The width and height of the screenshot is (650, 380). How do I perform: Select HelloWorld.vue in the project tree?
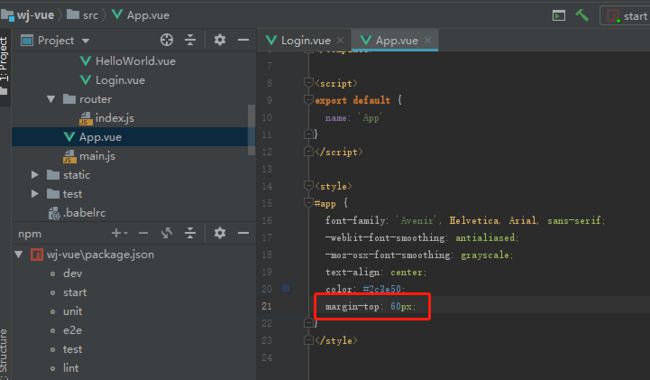pyautogui.click(x=128, y=61)
